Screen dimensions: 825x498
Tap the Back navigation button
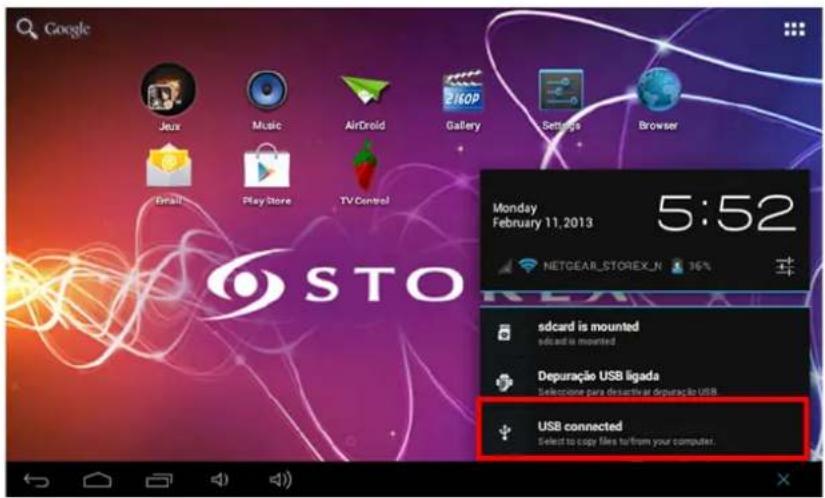36,480
